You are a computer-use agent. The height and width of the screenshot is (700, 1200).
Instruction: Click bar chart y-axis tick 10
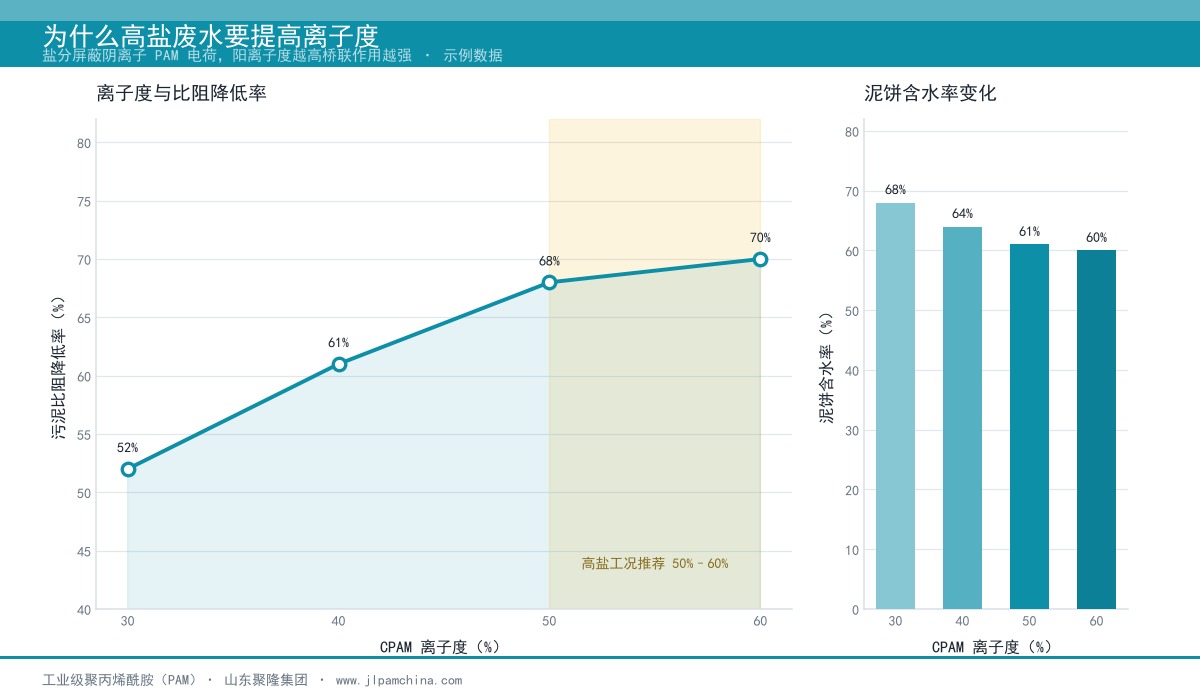852,550
